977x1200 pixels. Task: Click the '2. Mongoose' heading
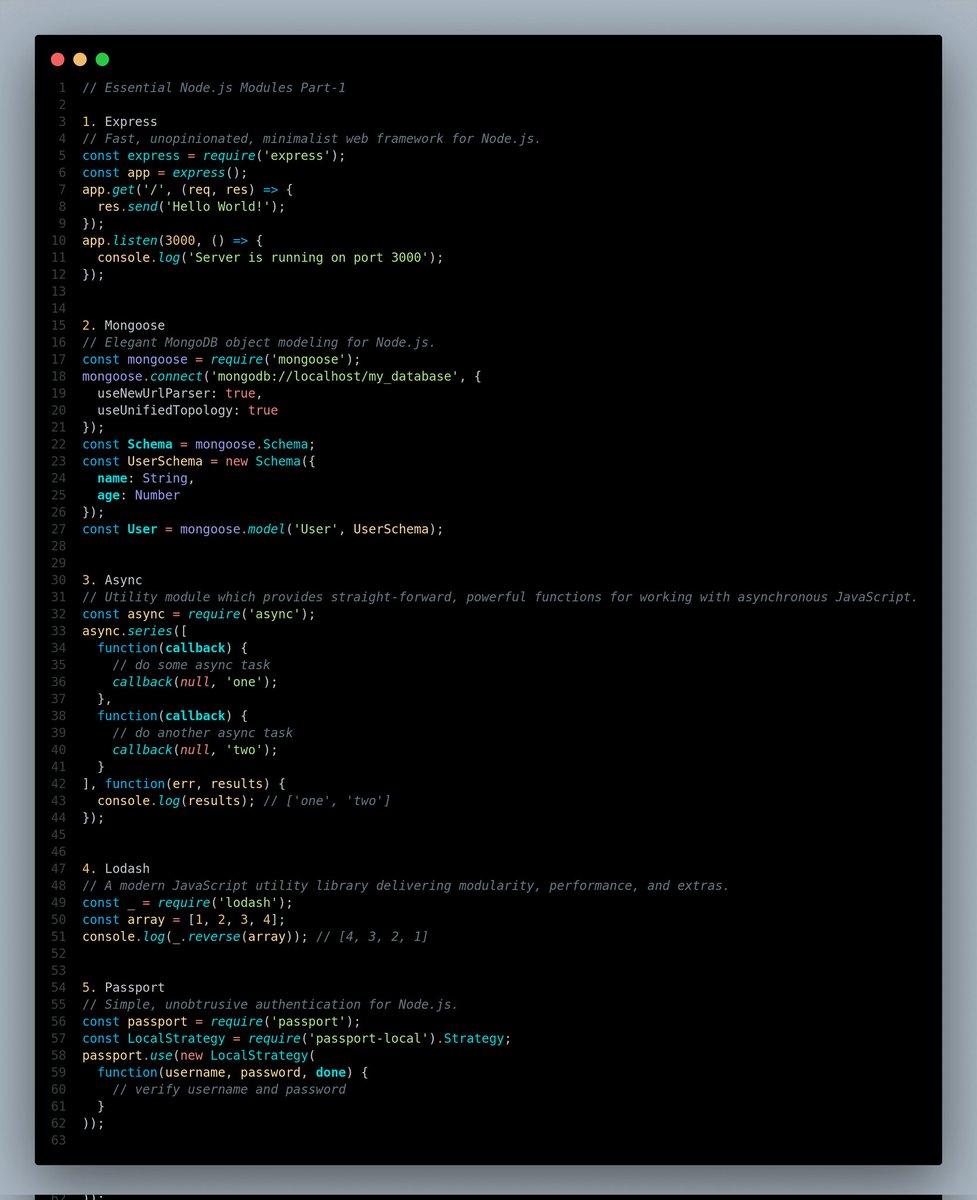pyautogui.click(x=123, y=325)
